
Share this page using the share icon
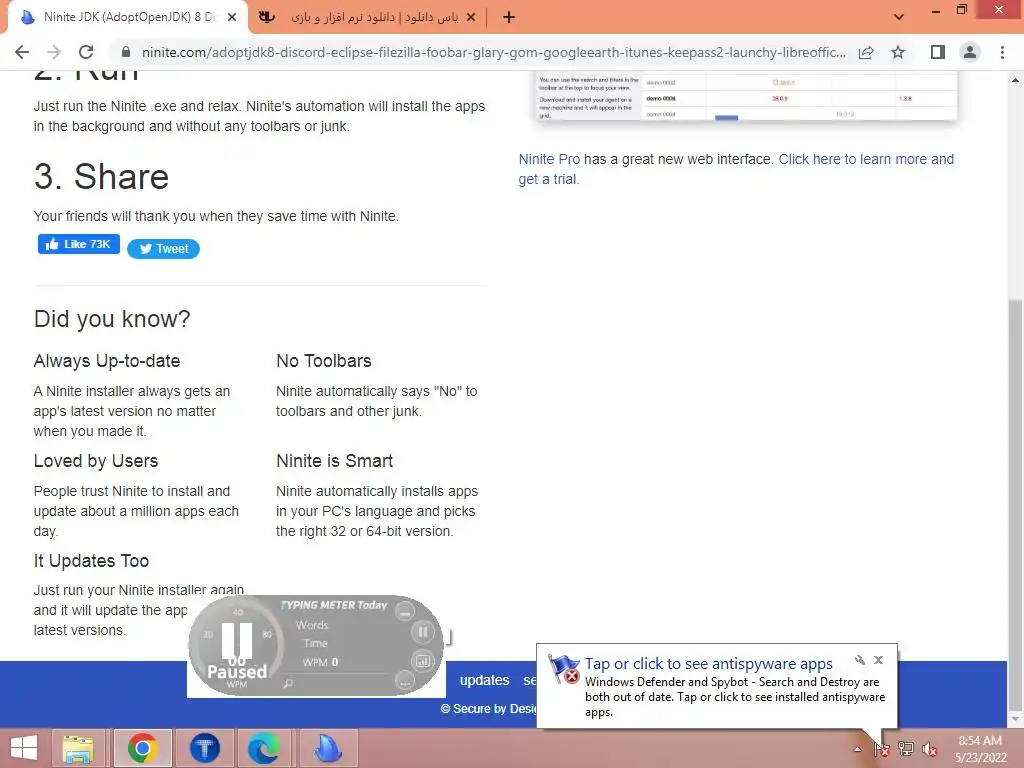[x=866, y=52]
